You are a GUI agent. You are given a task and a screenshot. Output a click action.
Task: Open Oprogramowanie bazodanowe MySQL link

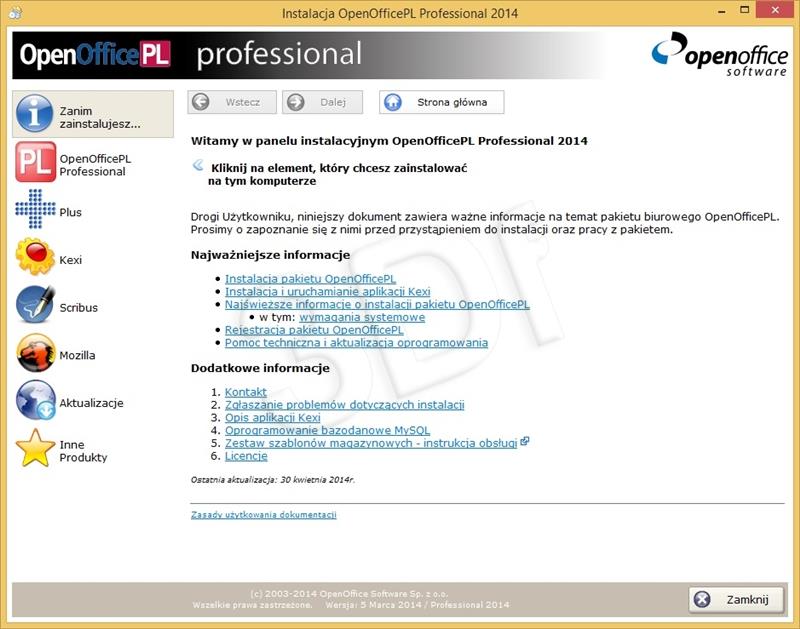click(327, 431)
